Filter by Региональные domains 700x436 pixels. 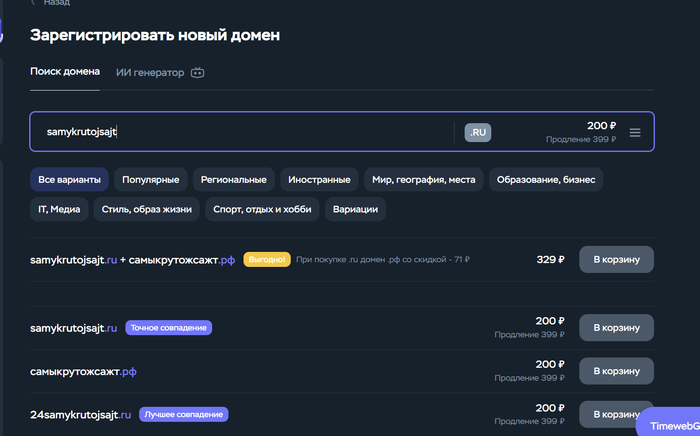(233, 179)
